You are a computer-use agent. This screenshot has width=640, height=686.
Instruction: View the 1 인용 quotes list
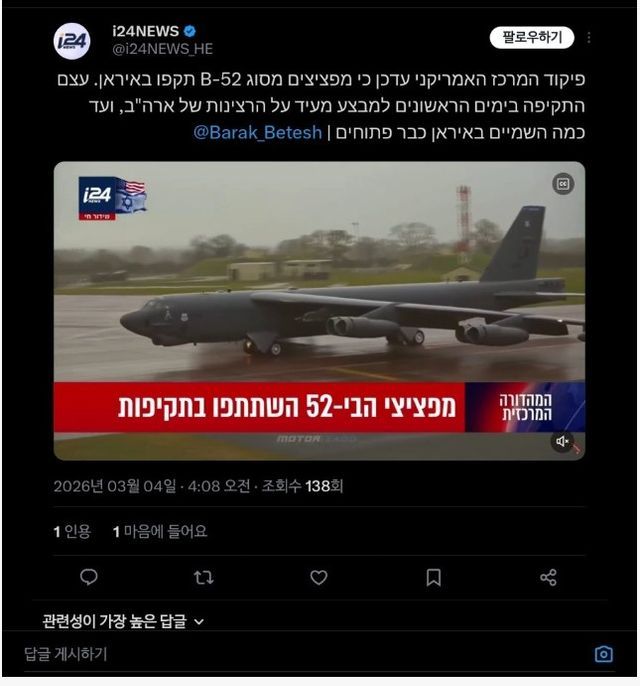pyautogui.click(x=72, y=532)
